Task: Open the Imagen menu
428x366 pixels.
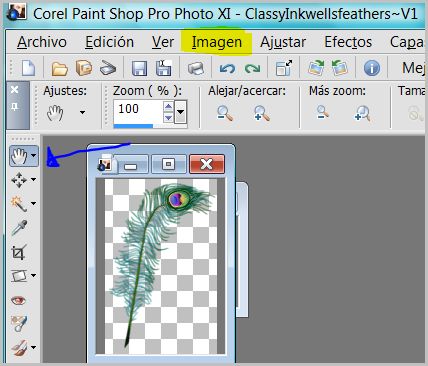Action: point(217,42)
